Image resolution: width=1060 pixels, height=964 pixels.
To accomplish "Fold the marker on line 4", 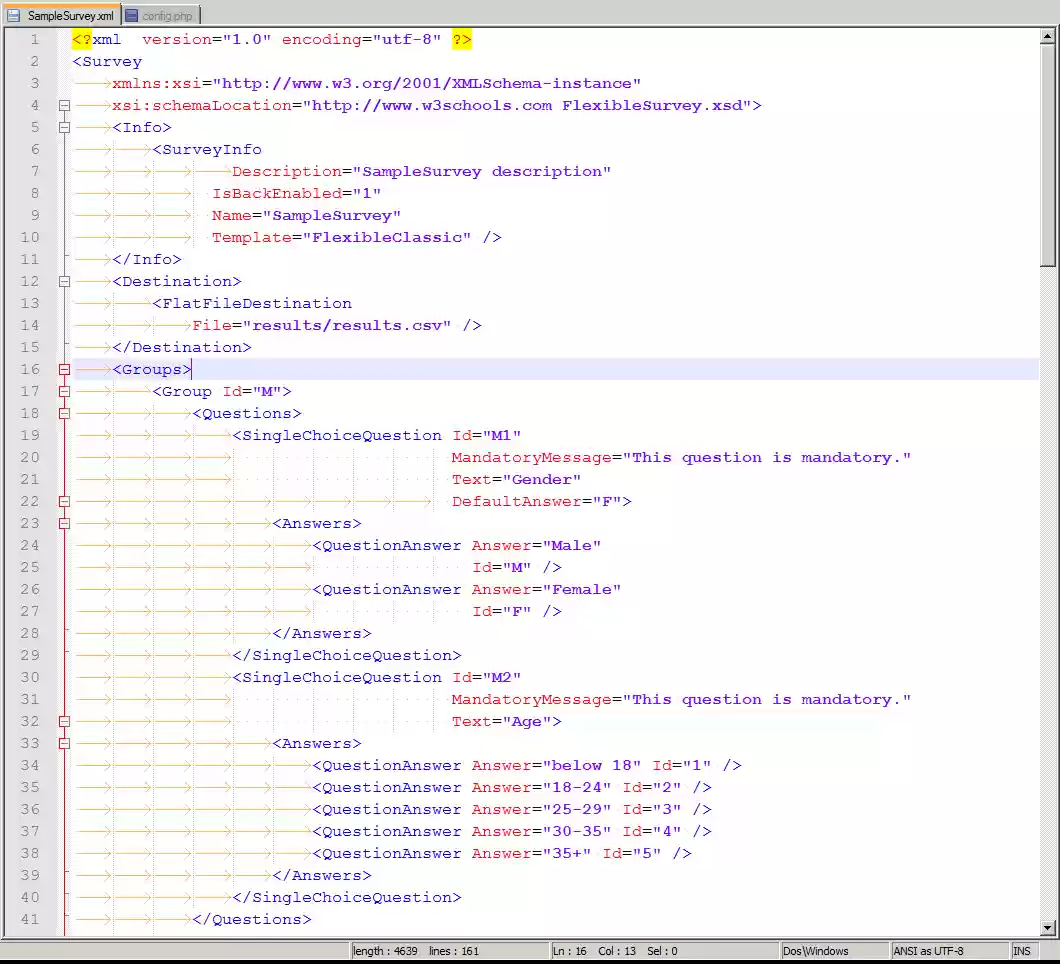I will click(65, 106).
